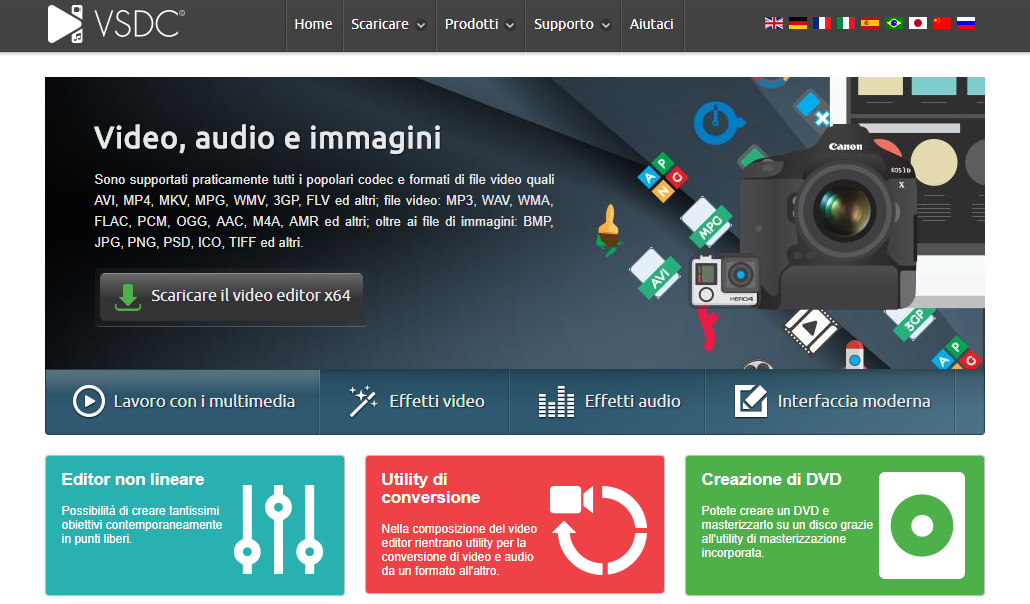Click text 'Nella composizione del video'
Screen dimensions: 1030x604
tap(459, 549)
